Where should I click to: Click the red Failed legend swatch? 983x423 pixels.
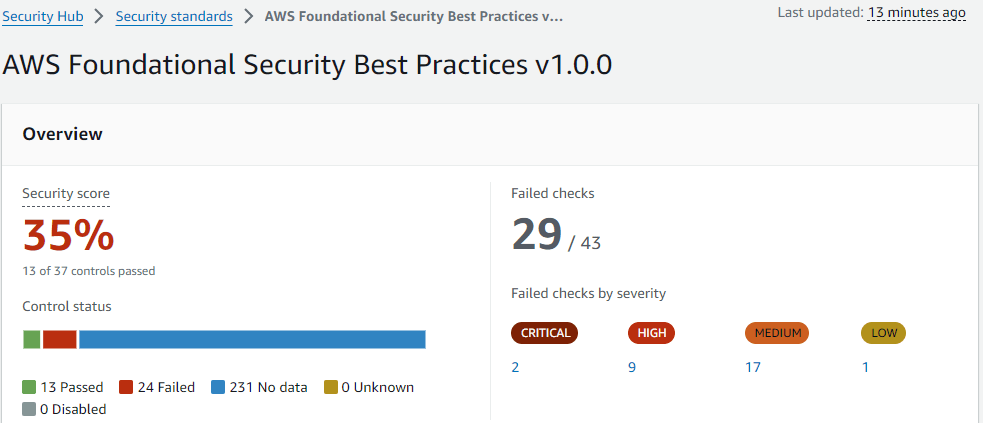point(126,387)
